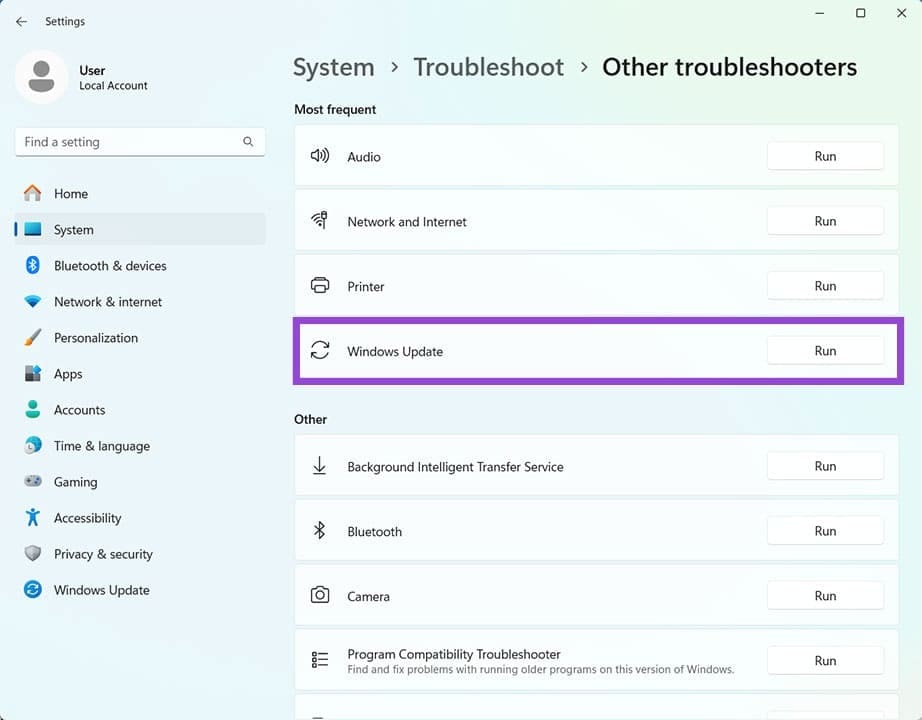The image size is (922, 720).
Task: Open Troubleshoot from the breadcrumb
Action: click(488, 66)
